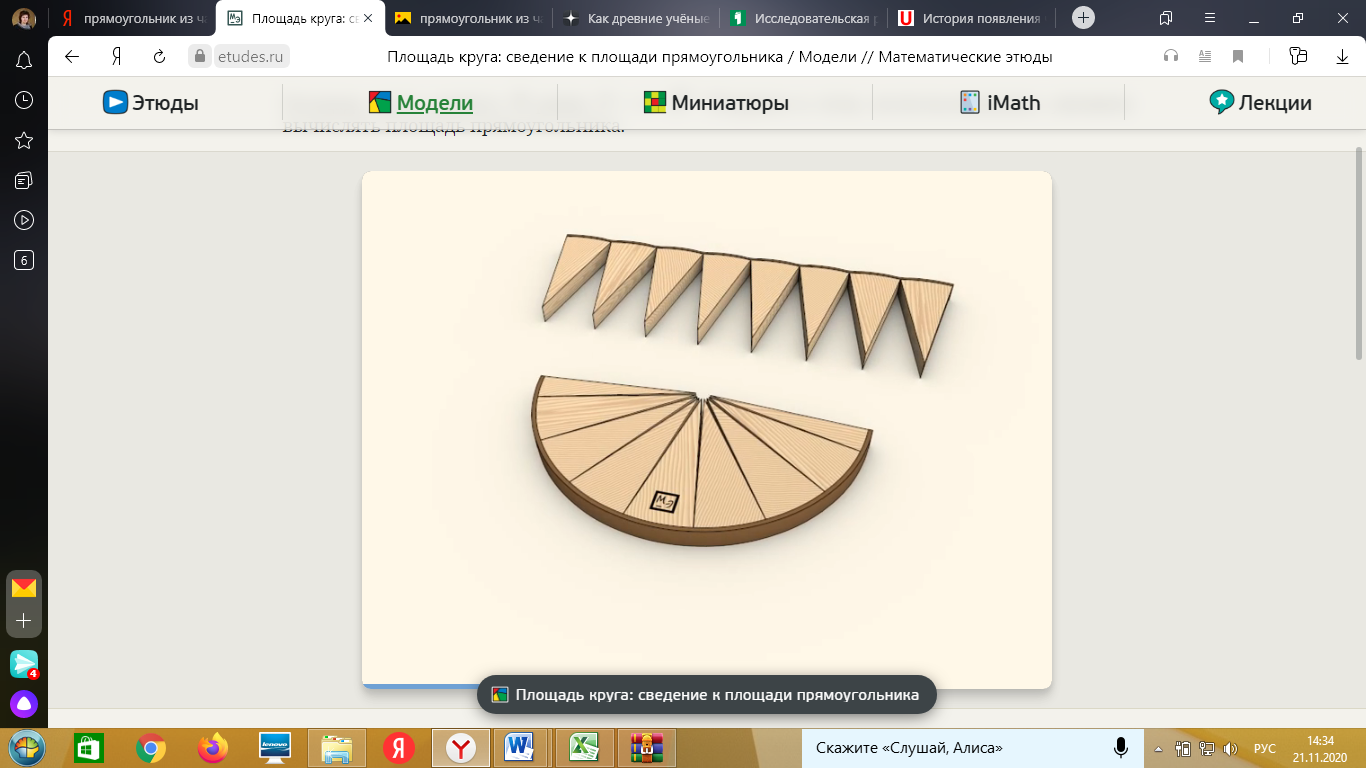Add a sidebar app with the plus button

[24, 621]
